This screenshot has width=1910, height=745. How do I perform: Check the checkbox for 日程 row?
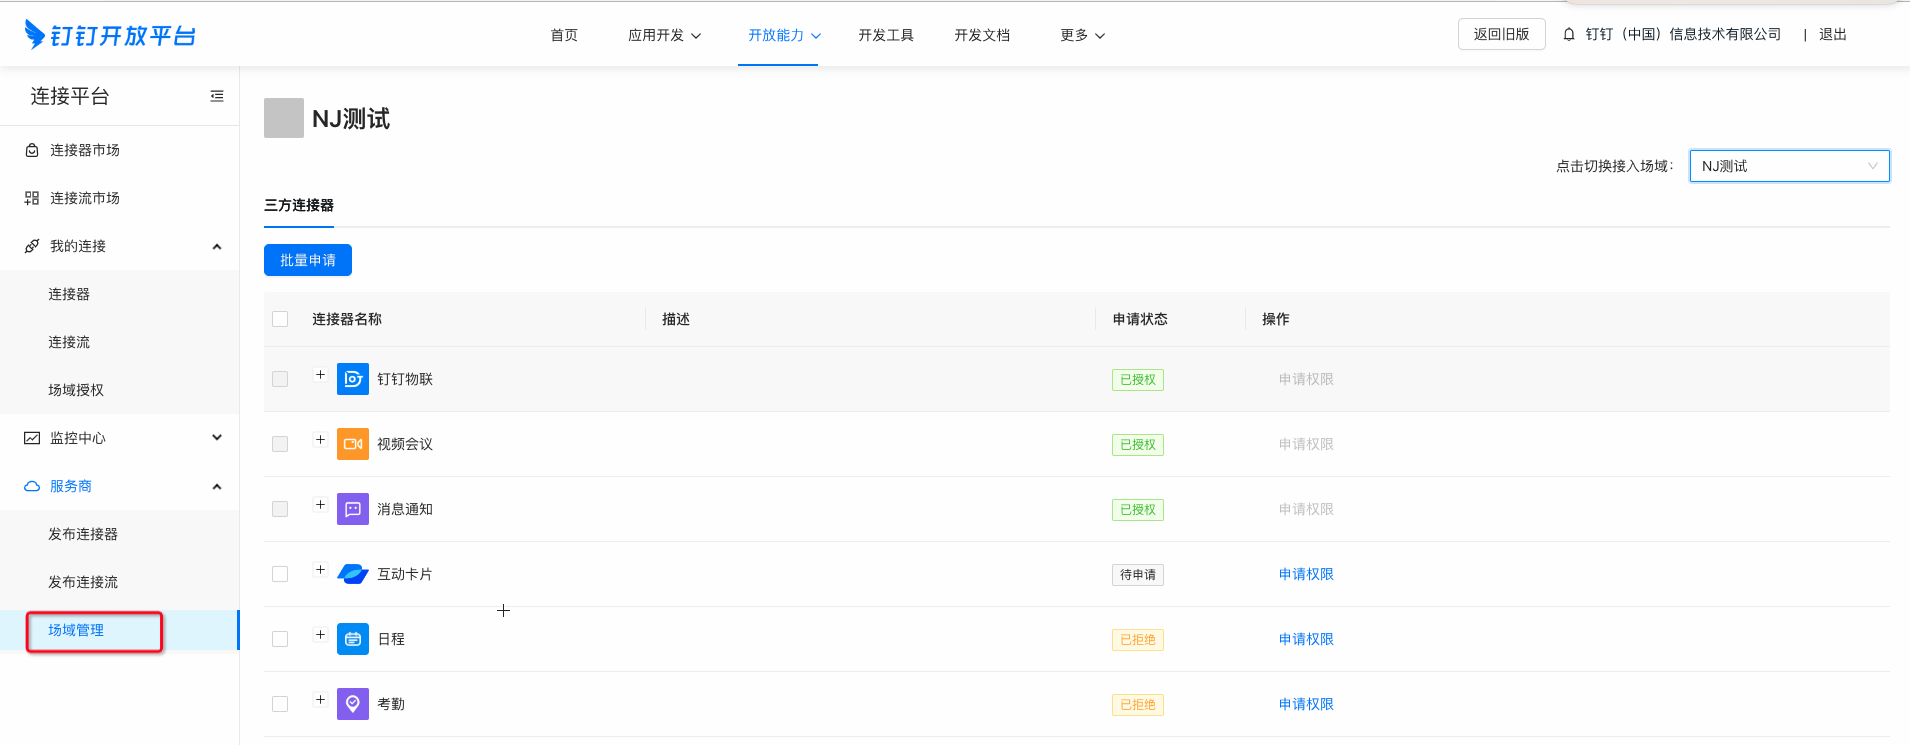[280, 639]
